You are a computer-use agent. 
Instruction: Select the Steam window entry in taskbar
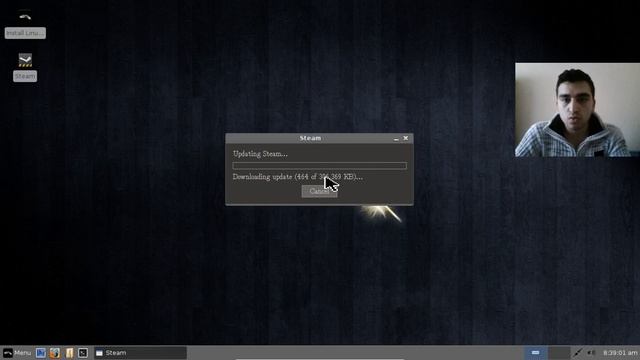(x=140, y=353)
